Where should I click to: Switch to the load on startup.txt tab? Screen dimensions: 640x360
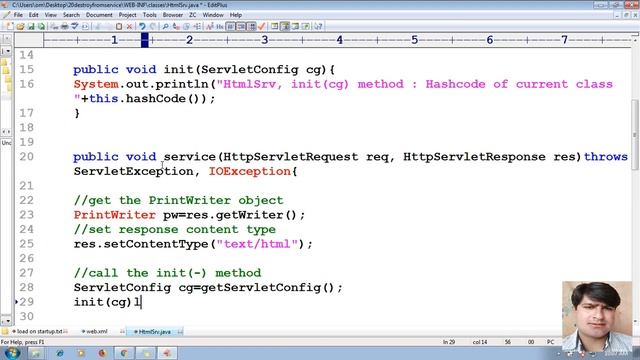39,331
